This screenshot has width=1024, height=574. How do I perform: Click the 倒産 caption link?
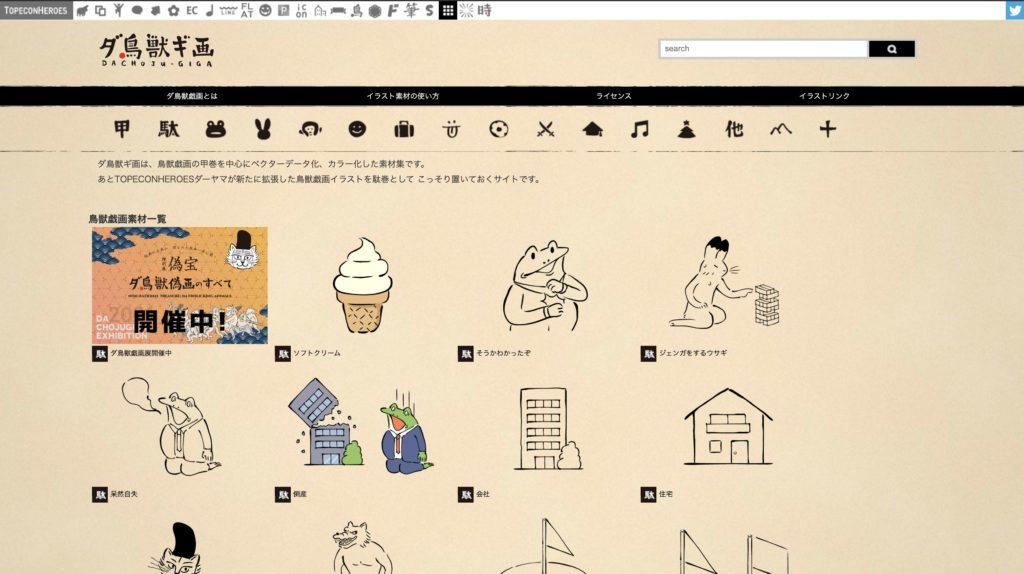(x=300, y=494)
